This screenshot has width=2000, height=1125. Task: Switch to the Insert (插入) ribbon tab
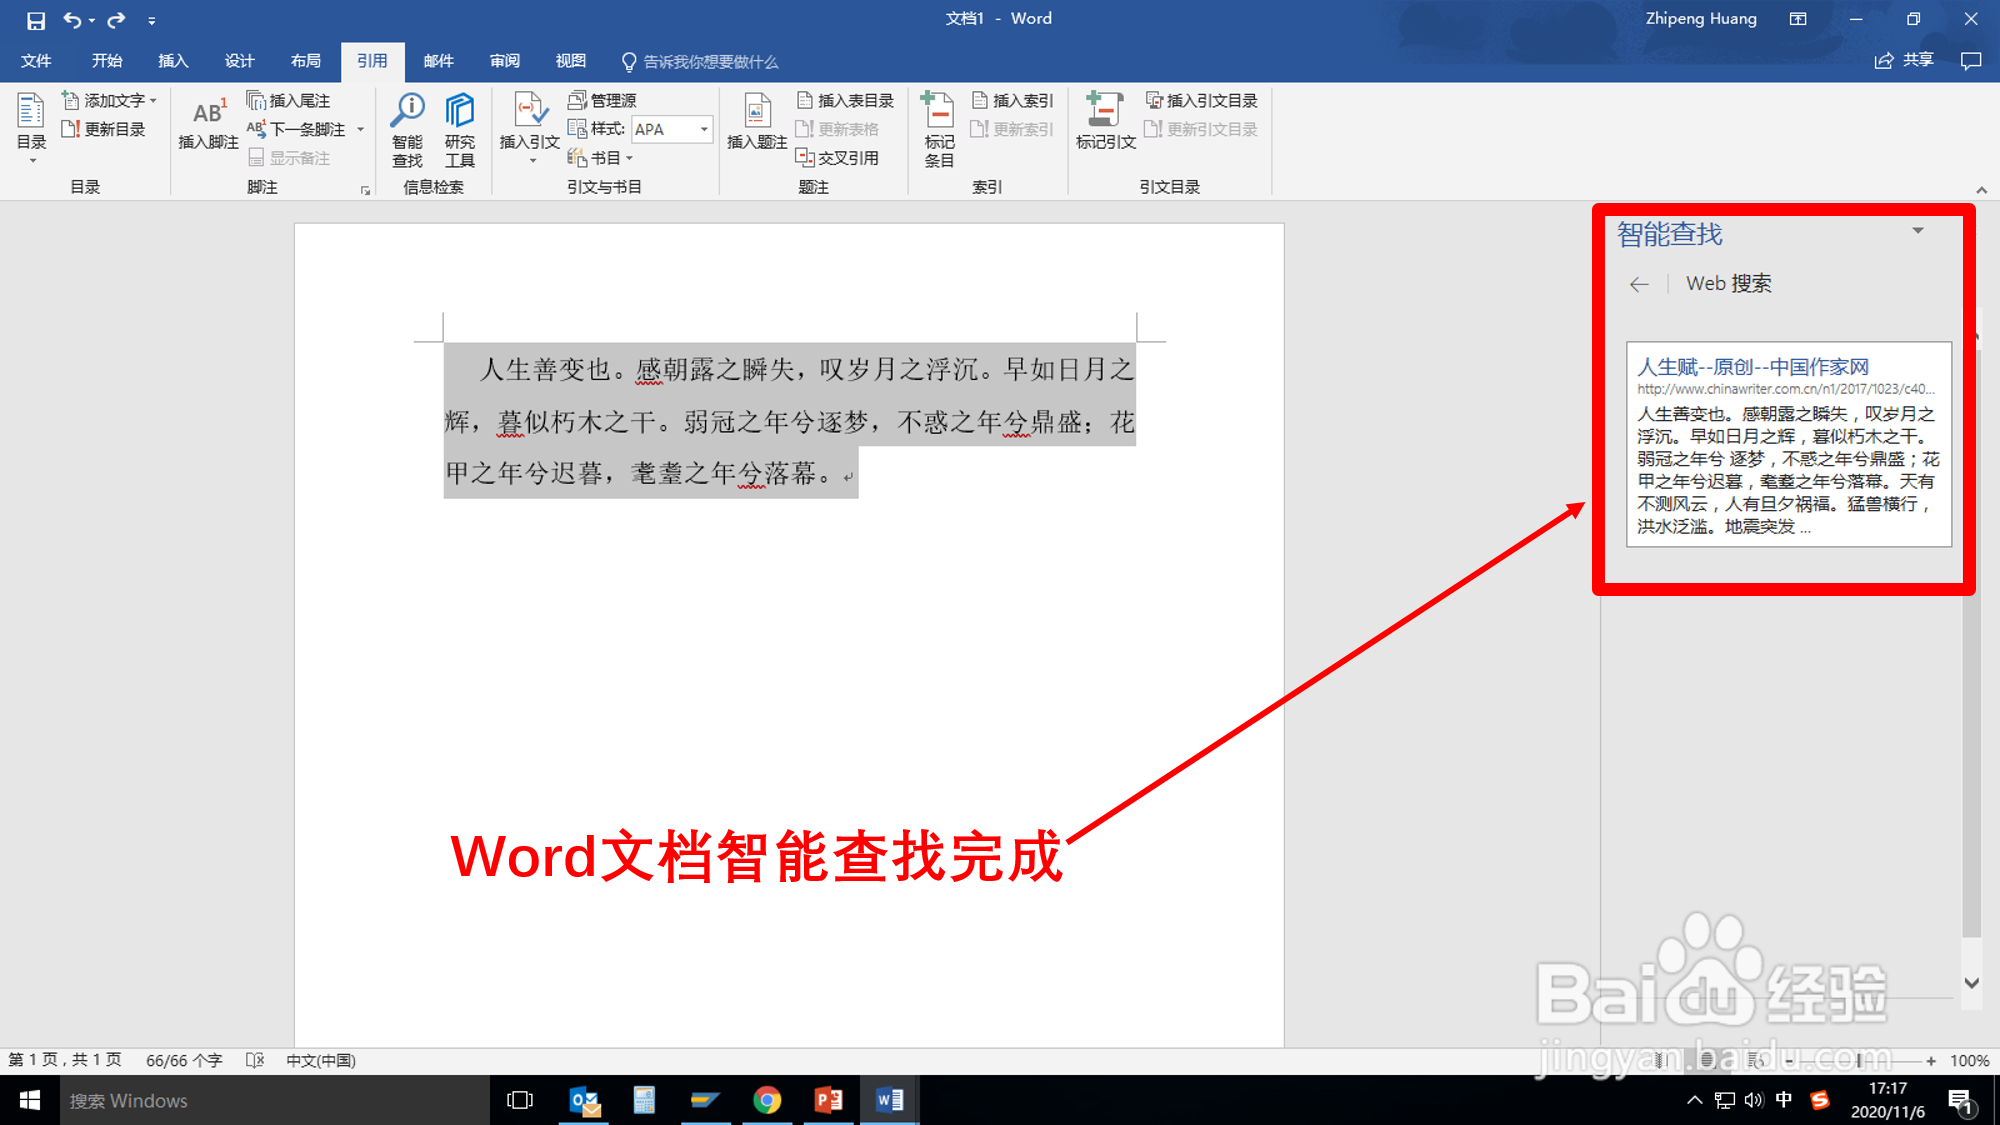(x=173, y=61)
